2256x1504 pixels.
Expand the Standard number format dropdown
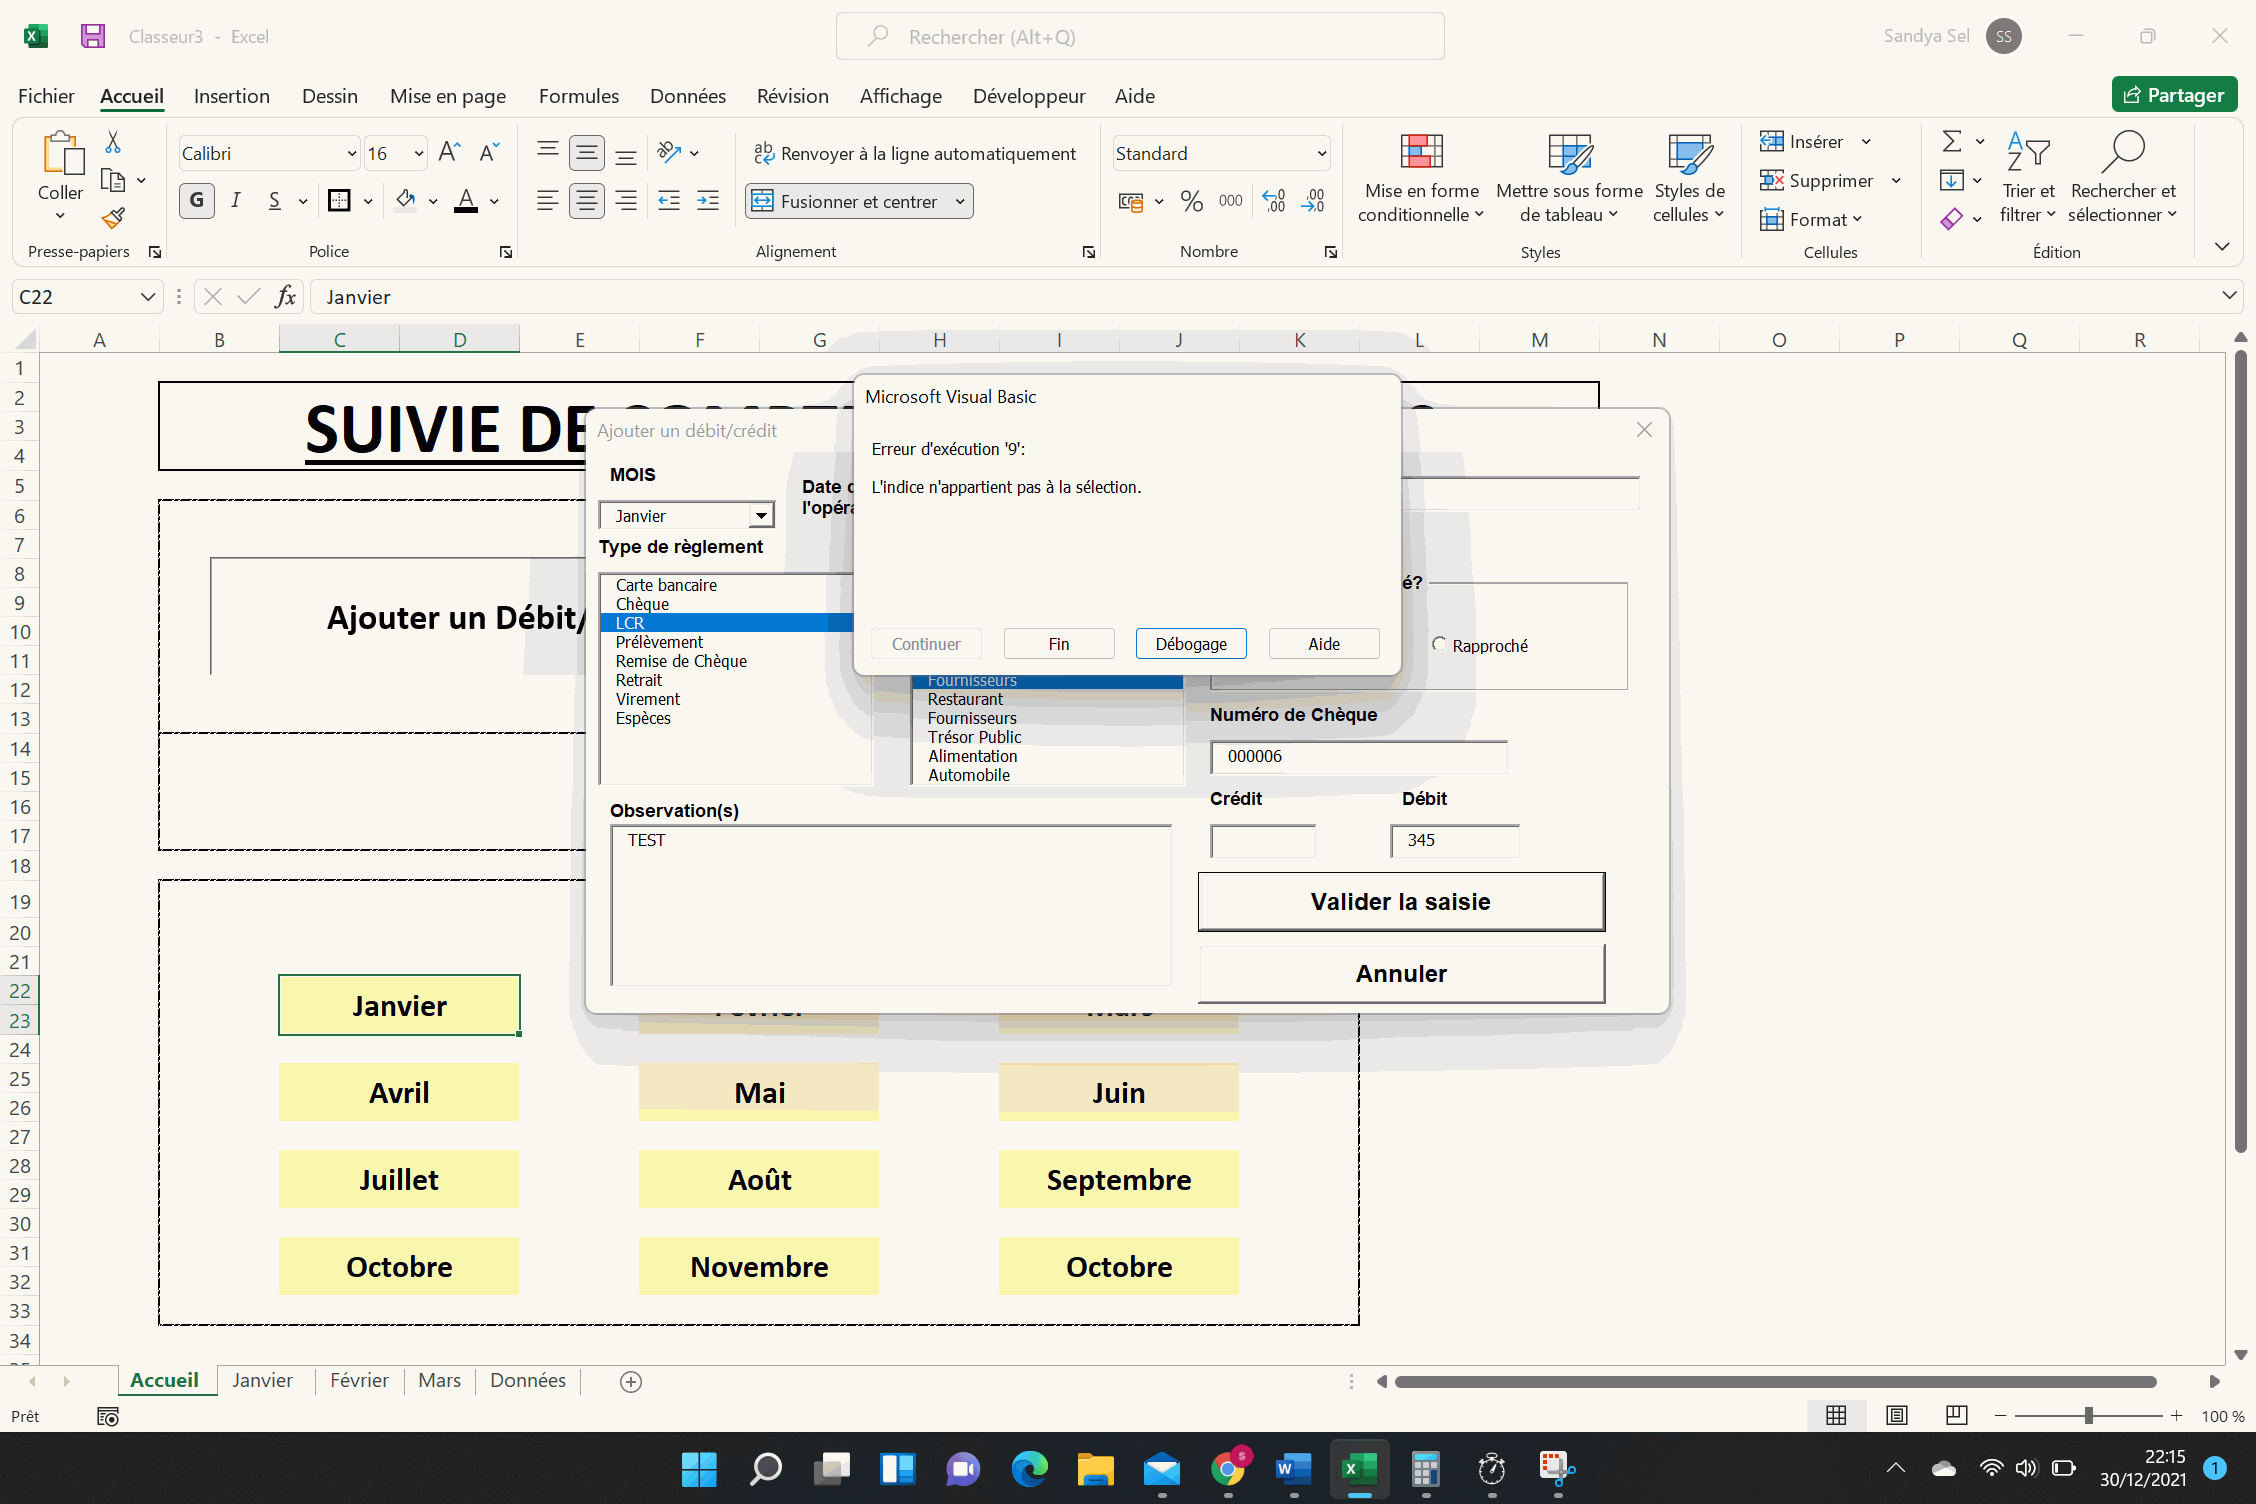1321,153
